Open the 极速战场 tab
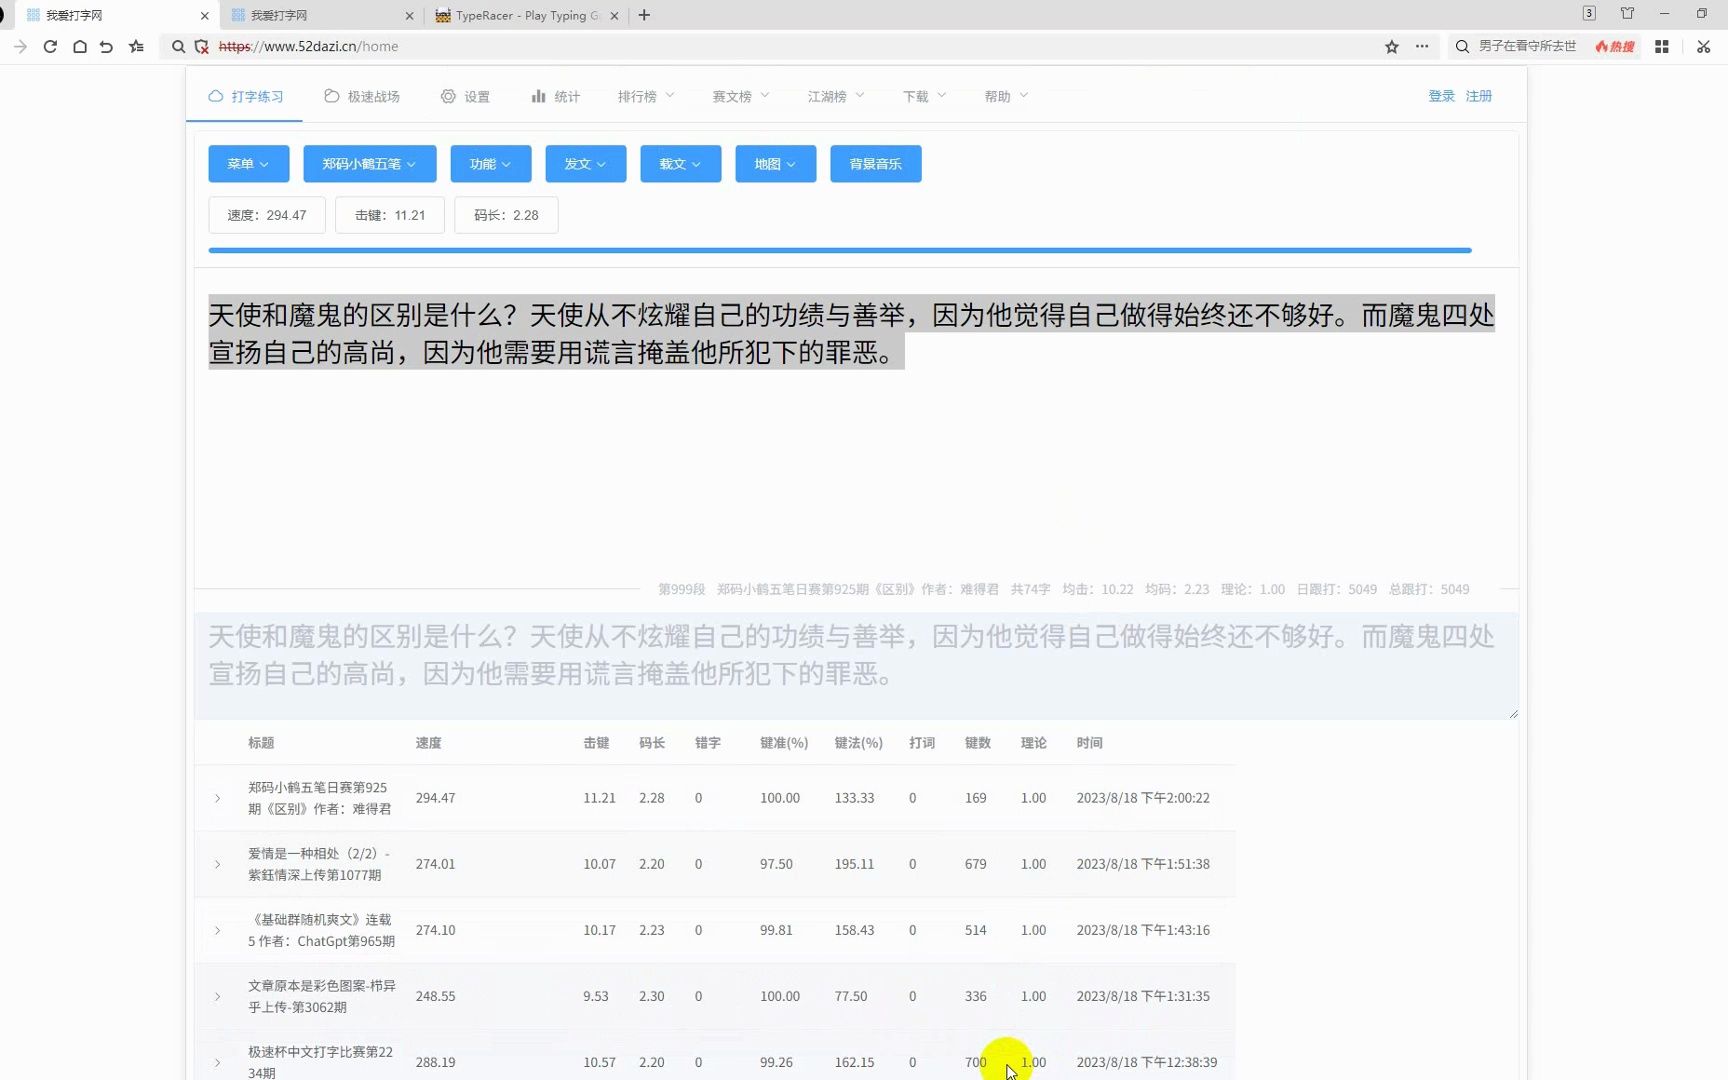 click(362, 96)
